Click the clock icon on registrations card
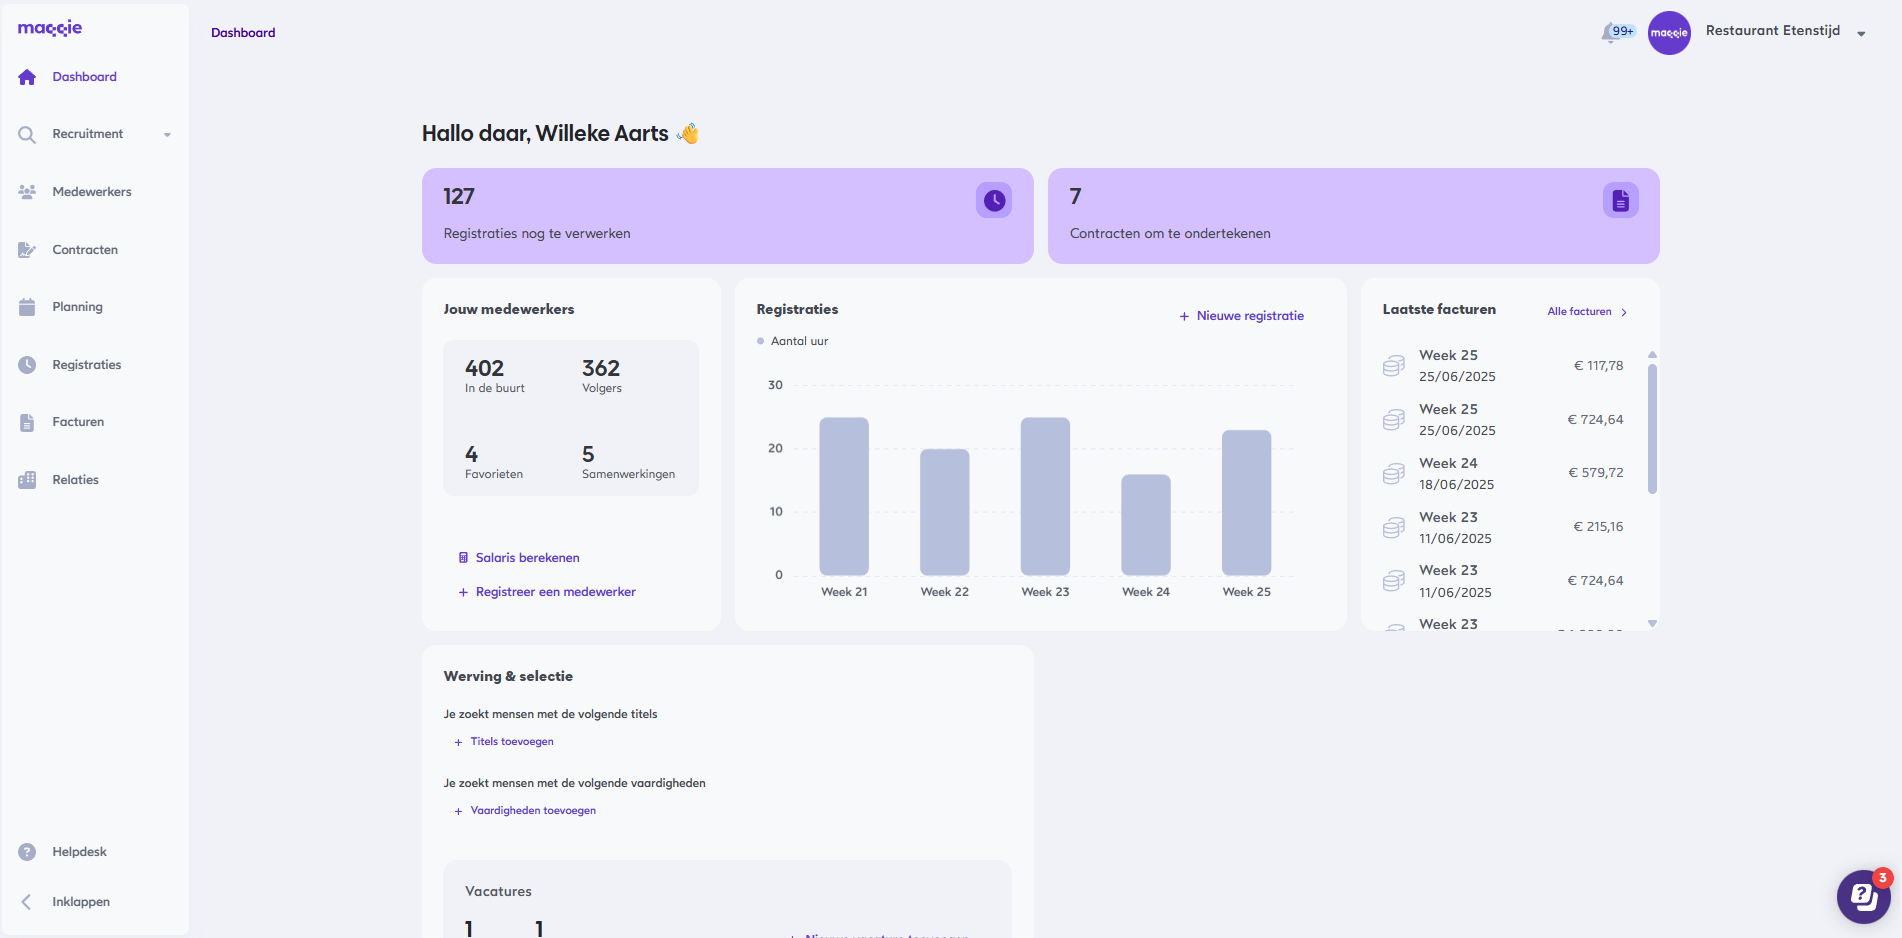 (993, 201)
